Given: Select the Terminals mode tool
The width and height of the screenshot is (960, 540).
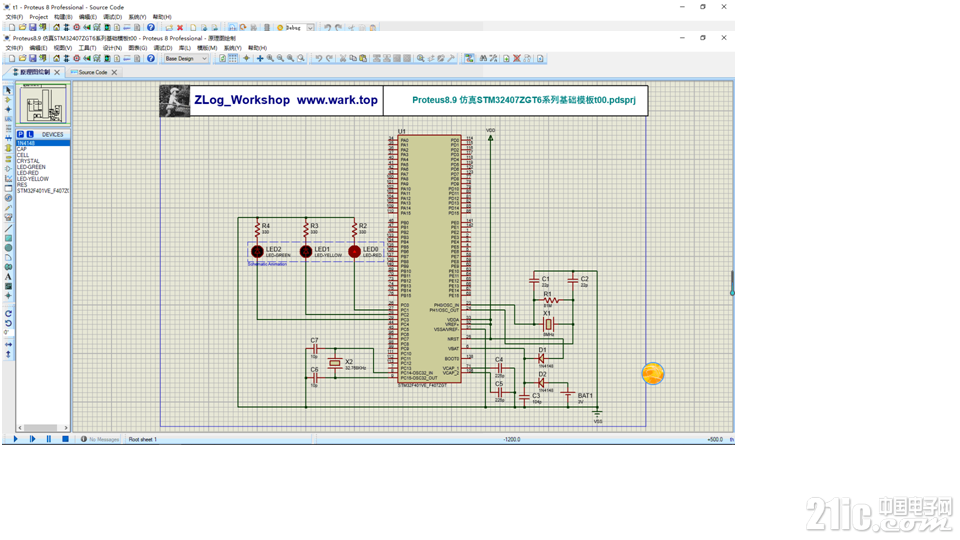Looking at the screenshot, I should (x=8, y=159).
